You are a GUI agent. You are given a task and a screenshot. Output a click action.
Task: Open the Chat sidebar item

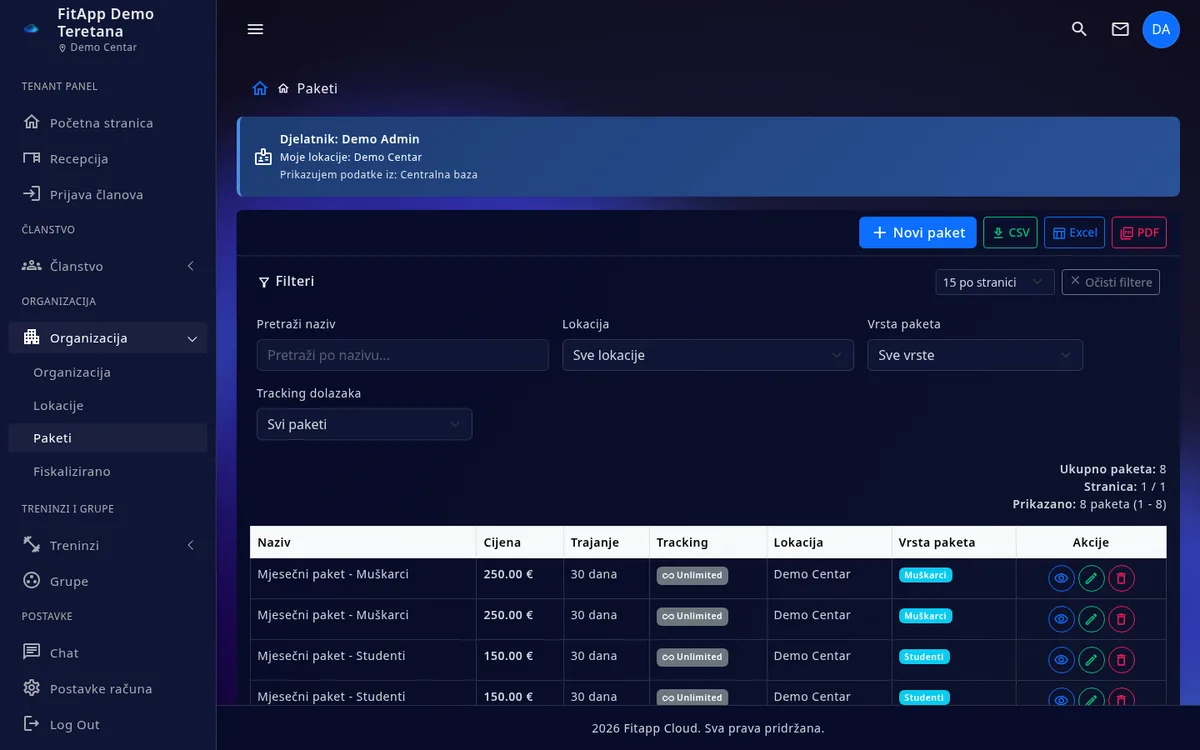coord(108,653)
